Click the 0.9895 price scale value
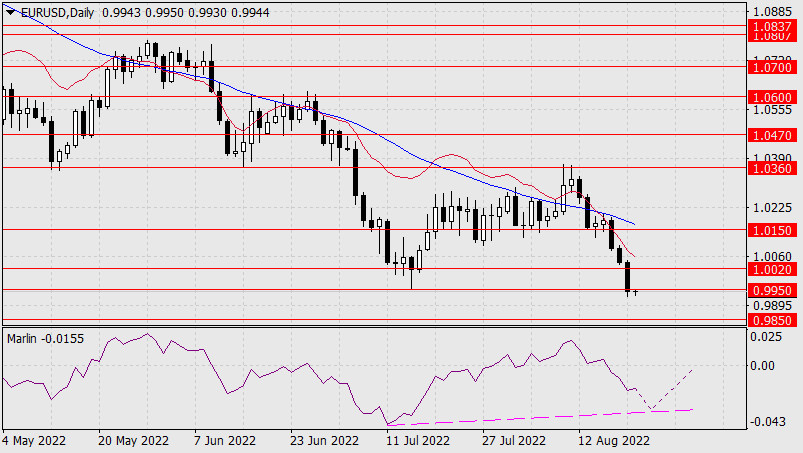Screen dimensions: 803x453 772,306
